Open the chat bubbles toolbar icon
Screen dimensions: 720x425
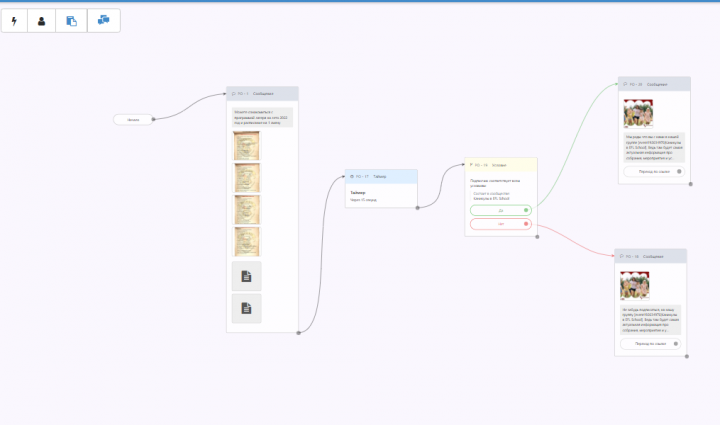pyautogui.click(x=104, y=21)
